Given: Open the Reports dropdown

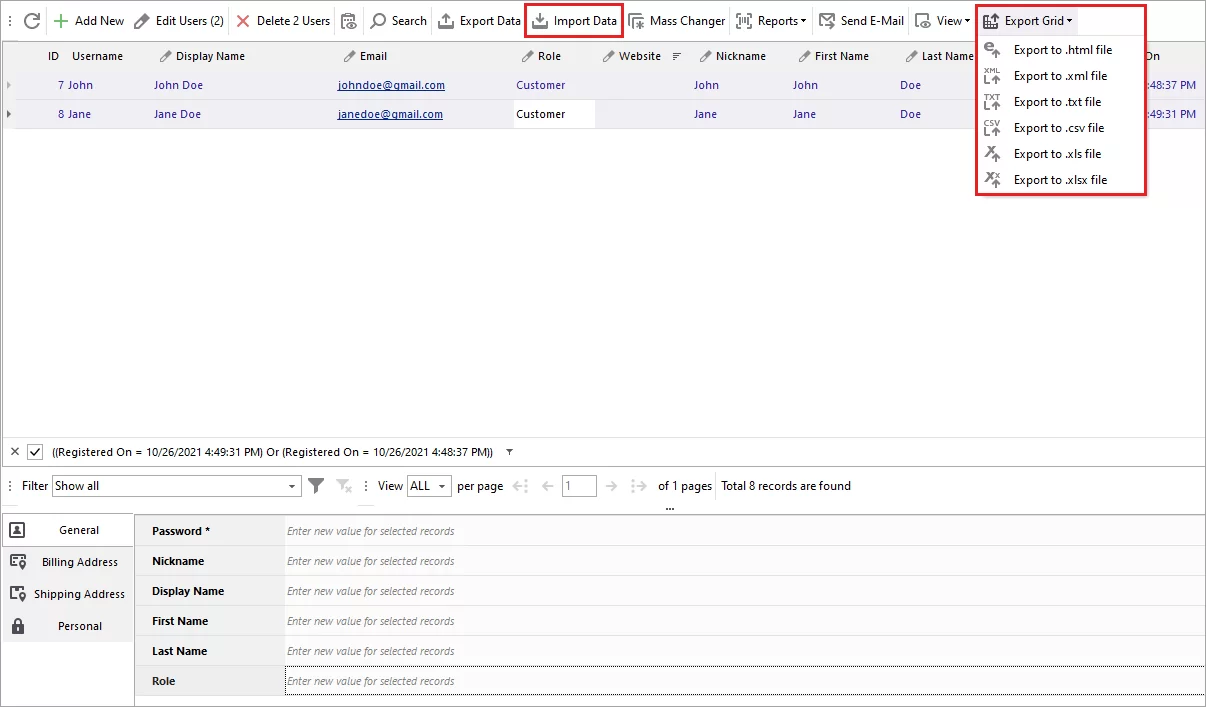Looking at the screenshot, I should (x=778, y=20).
